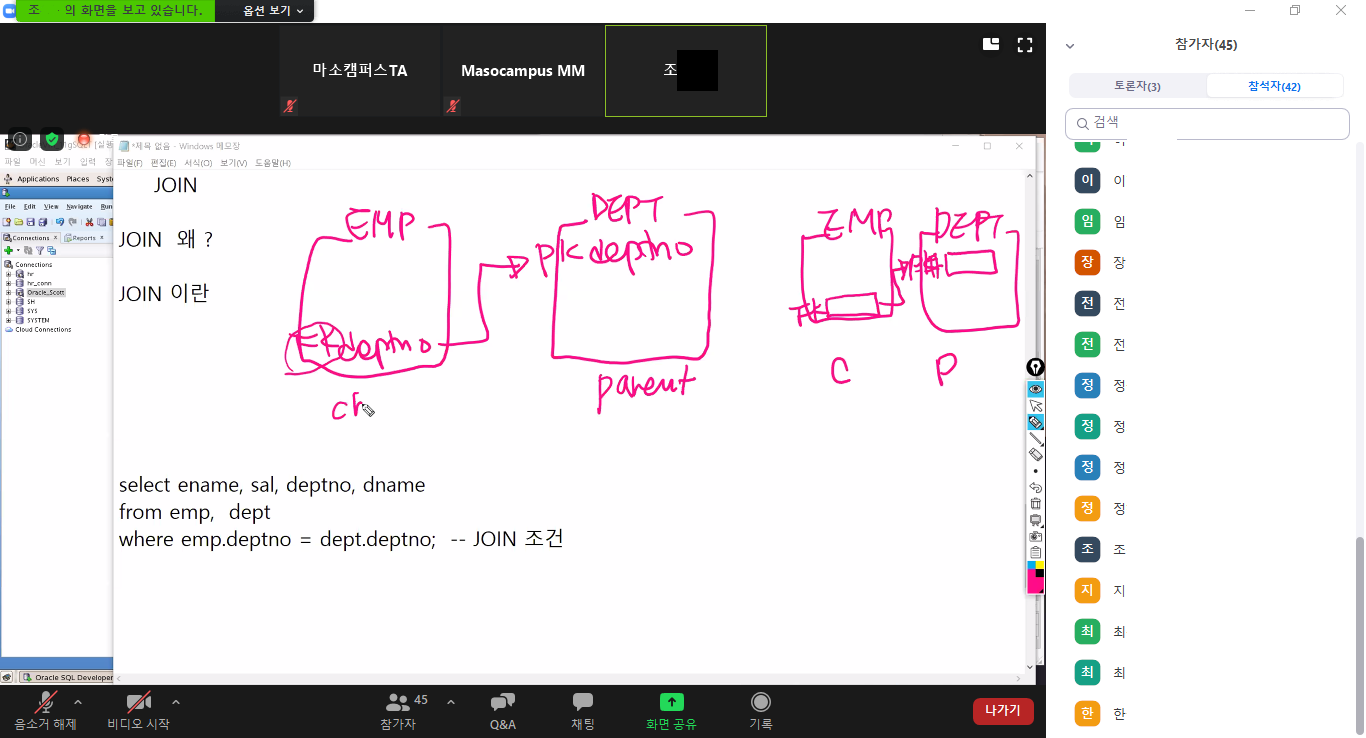Image resolution: width=1366 pixels, height=738 pixels.
Task: Expand audio settings arrow beside microphone
Action: [x=78, y=702]
